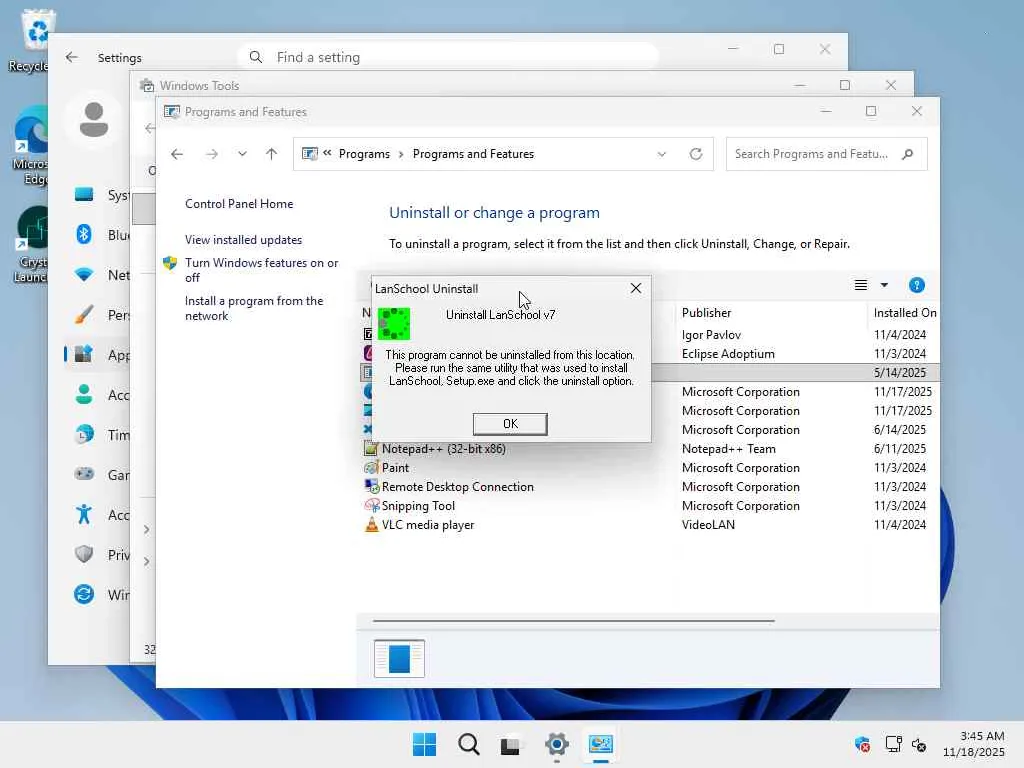1024x768 pixels.
Task: Click Igor Pavlov publisher cell
Action: pyautogui.click(x=711, y=334)
